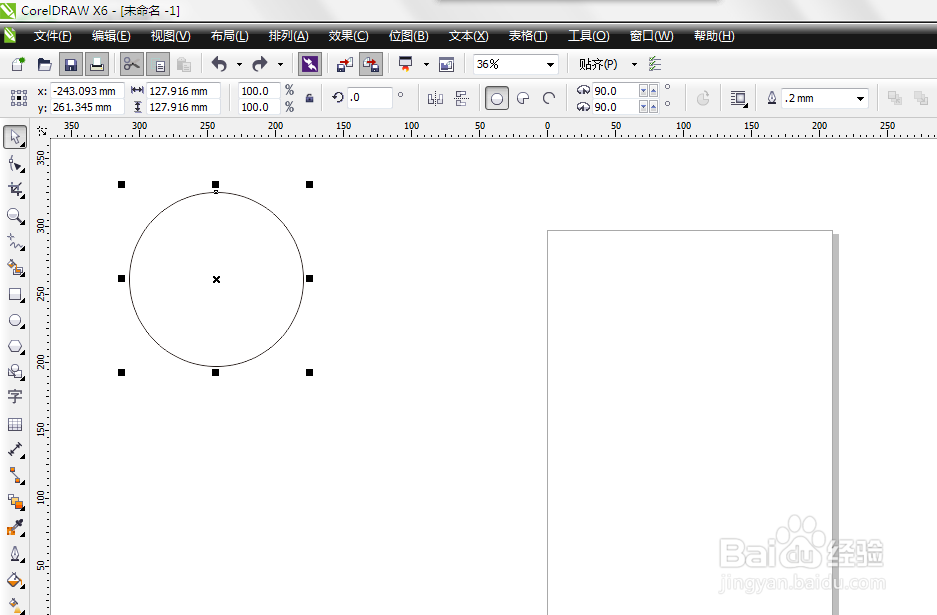
Task: Toggle mirror horizontally button
Action: pos(435,98)
